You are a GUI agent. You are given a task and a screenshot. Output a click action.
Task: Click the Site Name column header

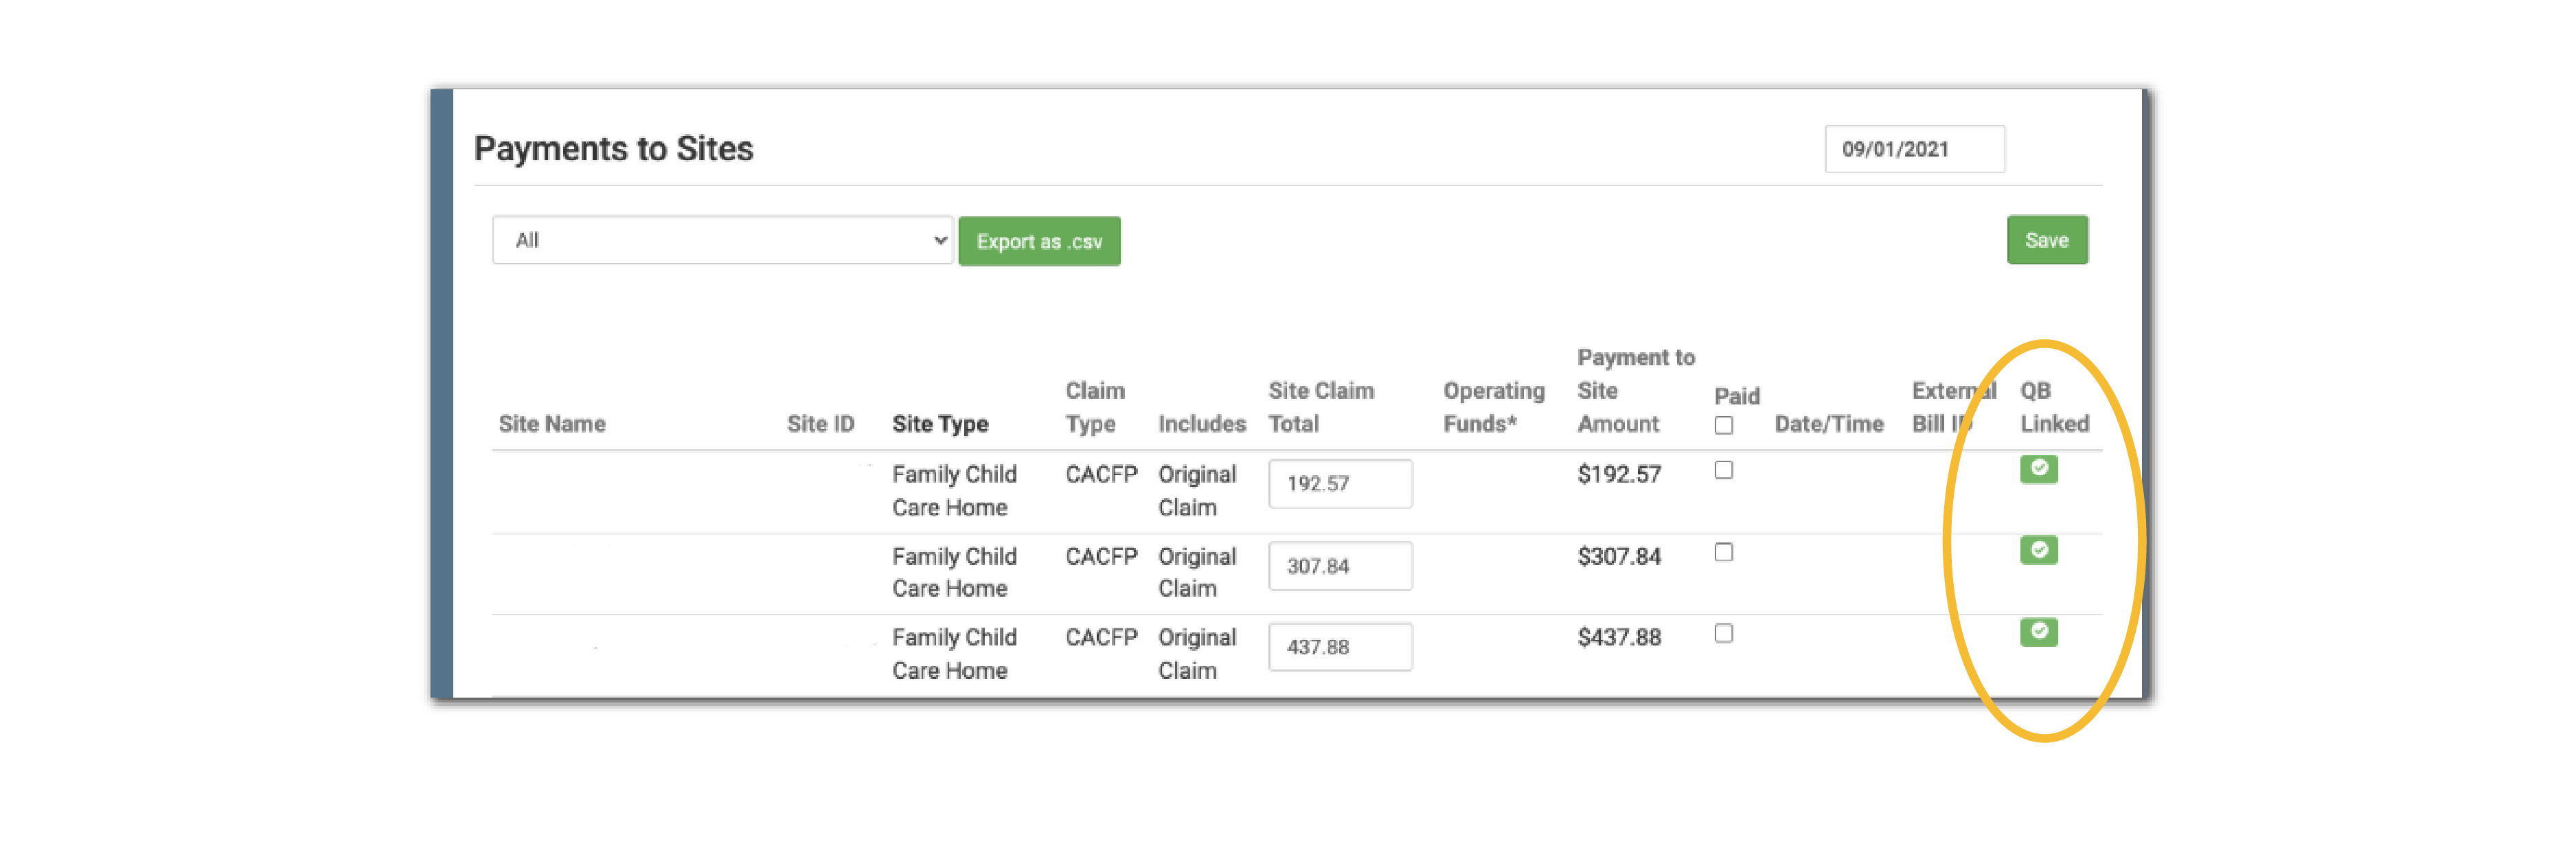click(x=552, y=424)
